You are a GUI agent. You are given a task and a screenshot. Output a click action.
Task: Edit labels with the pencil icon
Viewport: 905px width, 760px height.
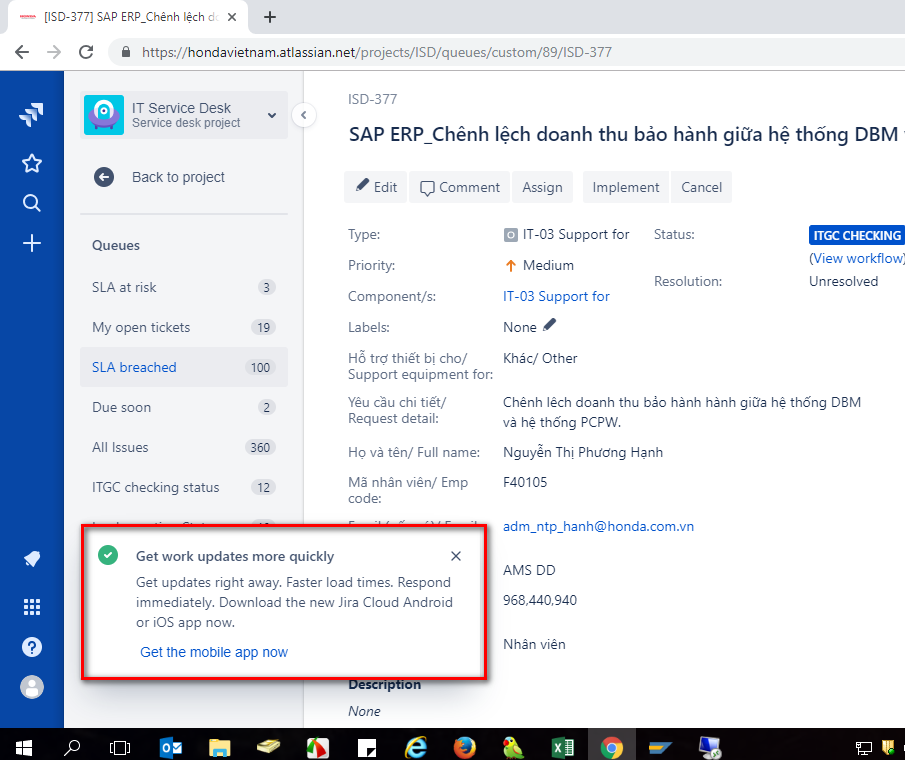(549, 325)
